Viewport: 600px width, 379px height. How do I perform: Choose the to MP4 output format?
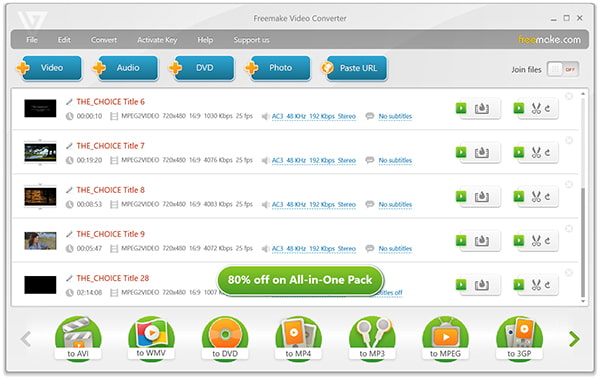click(298, 338)
